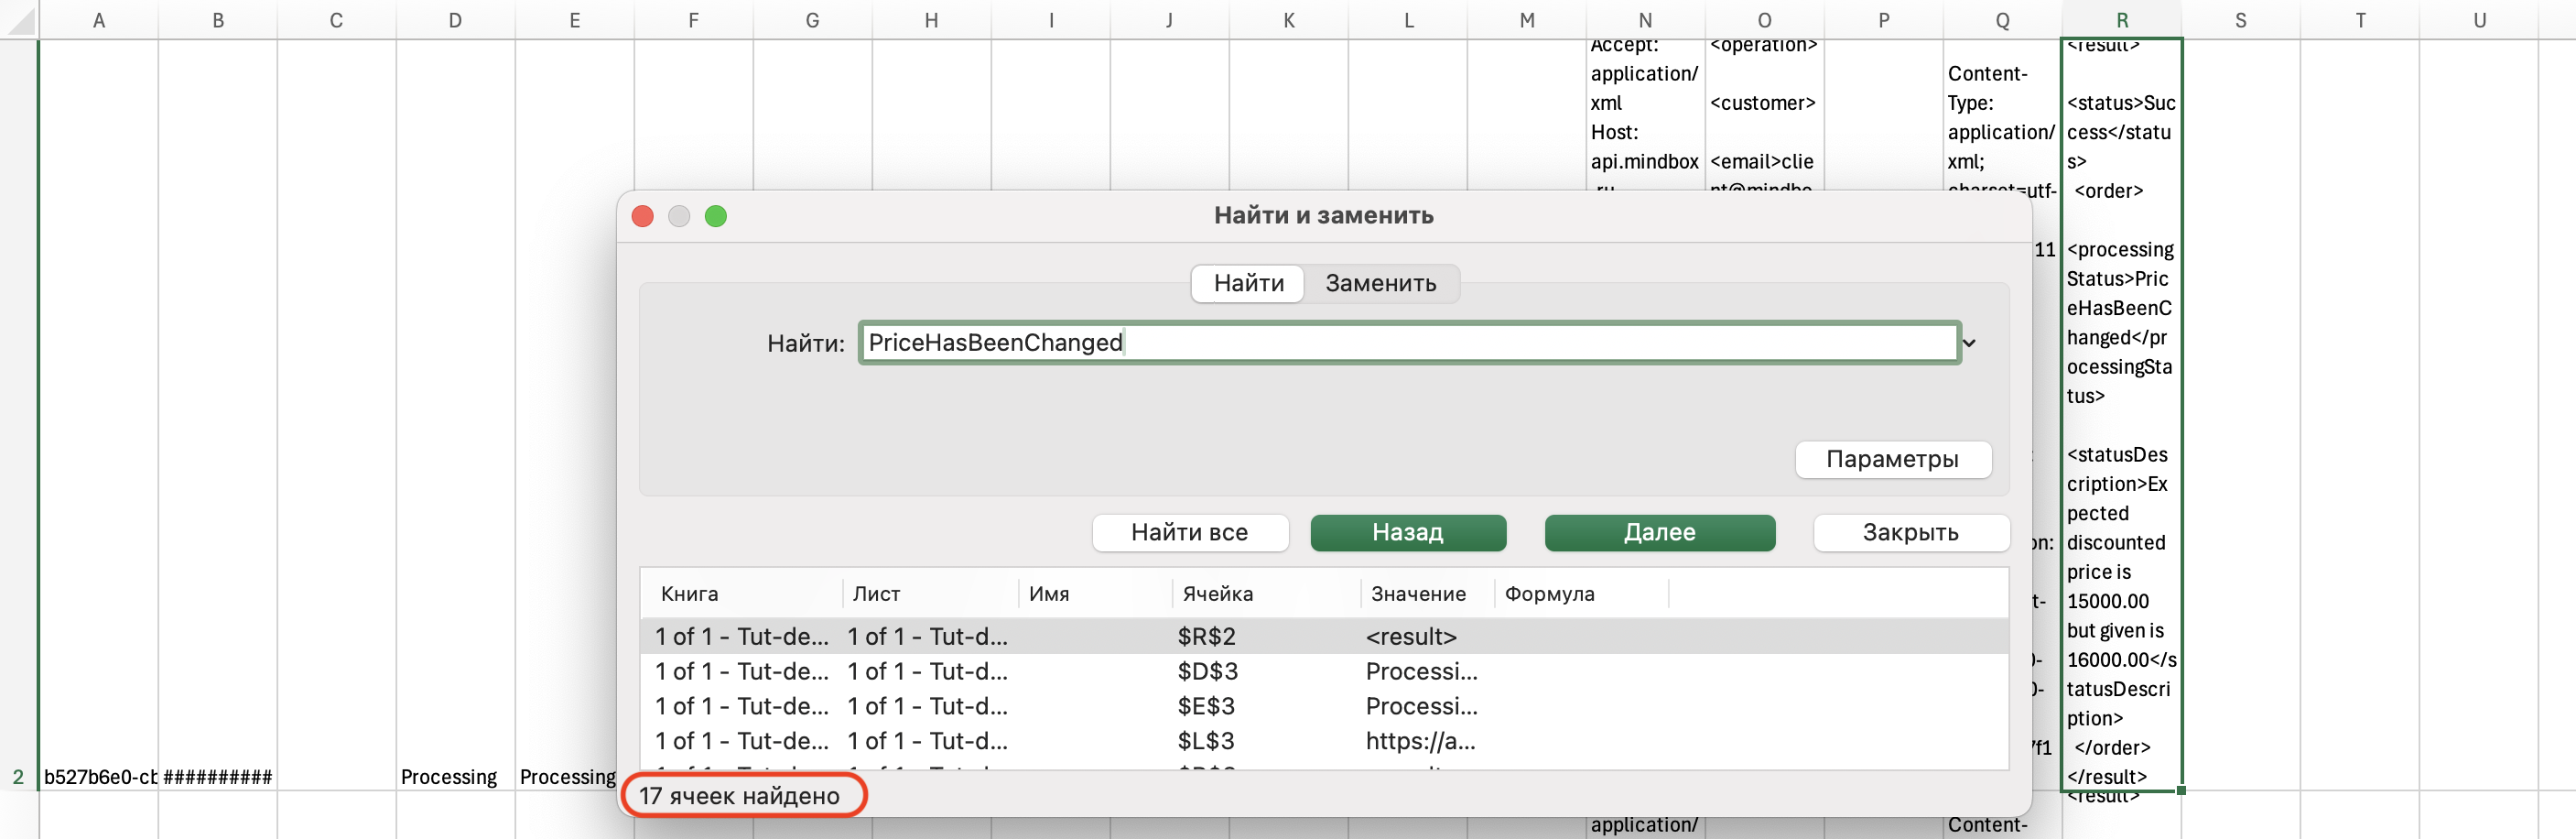Select column B header
The height and width of the screenshot is (839, 2576).
218,20
